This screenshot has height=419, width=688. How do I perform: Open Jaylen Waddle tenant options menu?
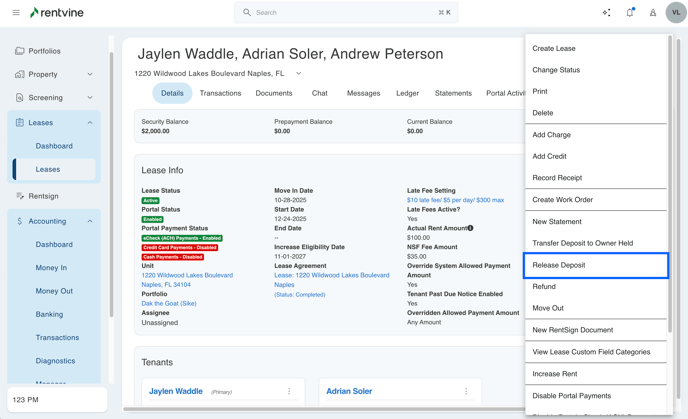pos(289,391)
